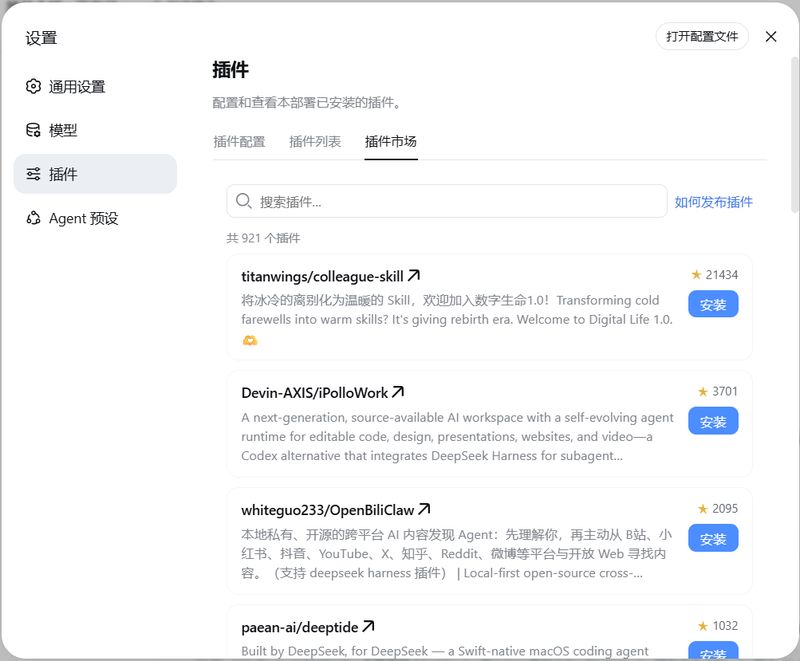The width and height of the screenshot is (800, 661).
Task: Click the OpenBiliClaw description text
Action: [457, 554]
